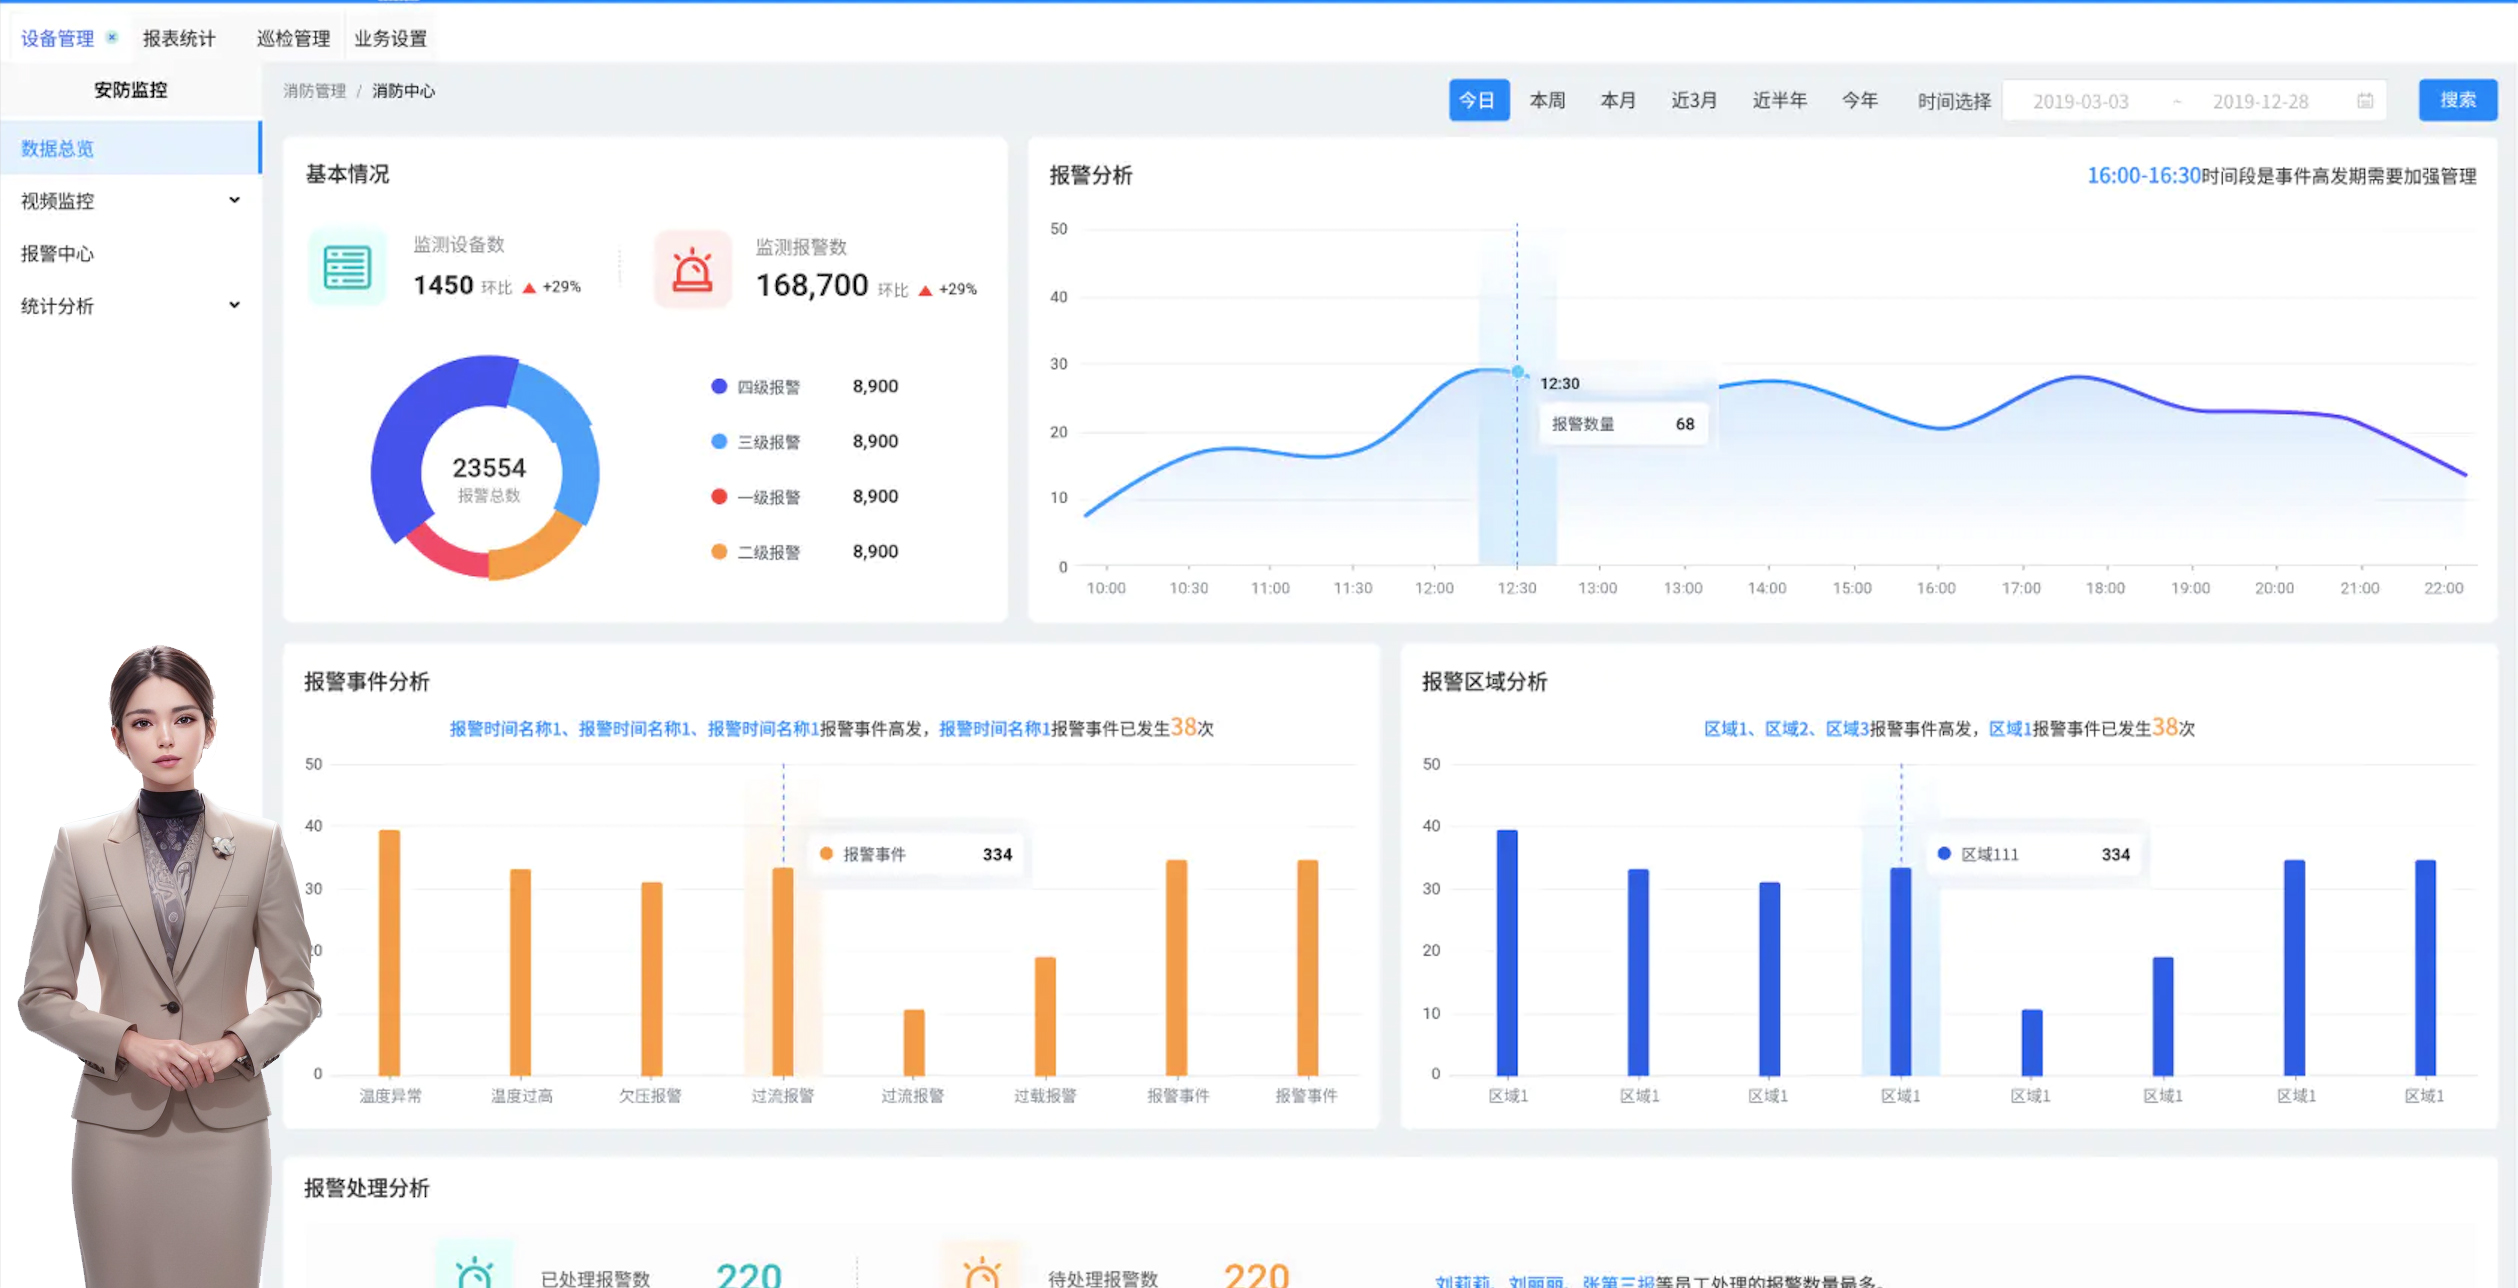Image resolution: width=2518 pixels, height=1288 pixels.
Task: Click the donut chart center 23554
Action: 489,467
